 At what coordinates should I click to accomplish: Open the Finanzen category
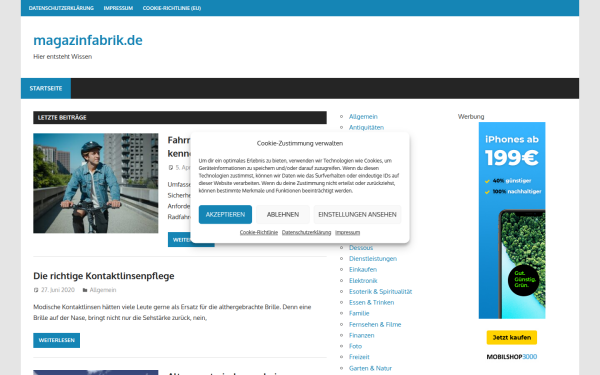362,335
